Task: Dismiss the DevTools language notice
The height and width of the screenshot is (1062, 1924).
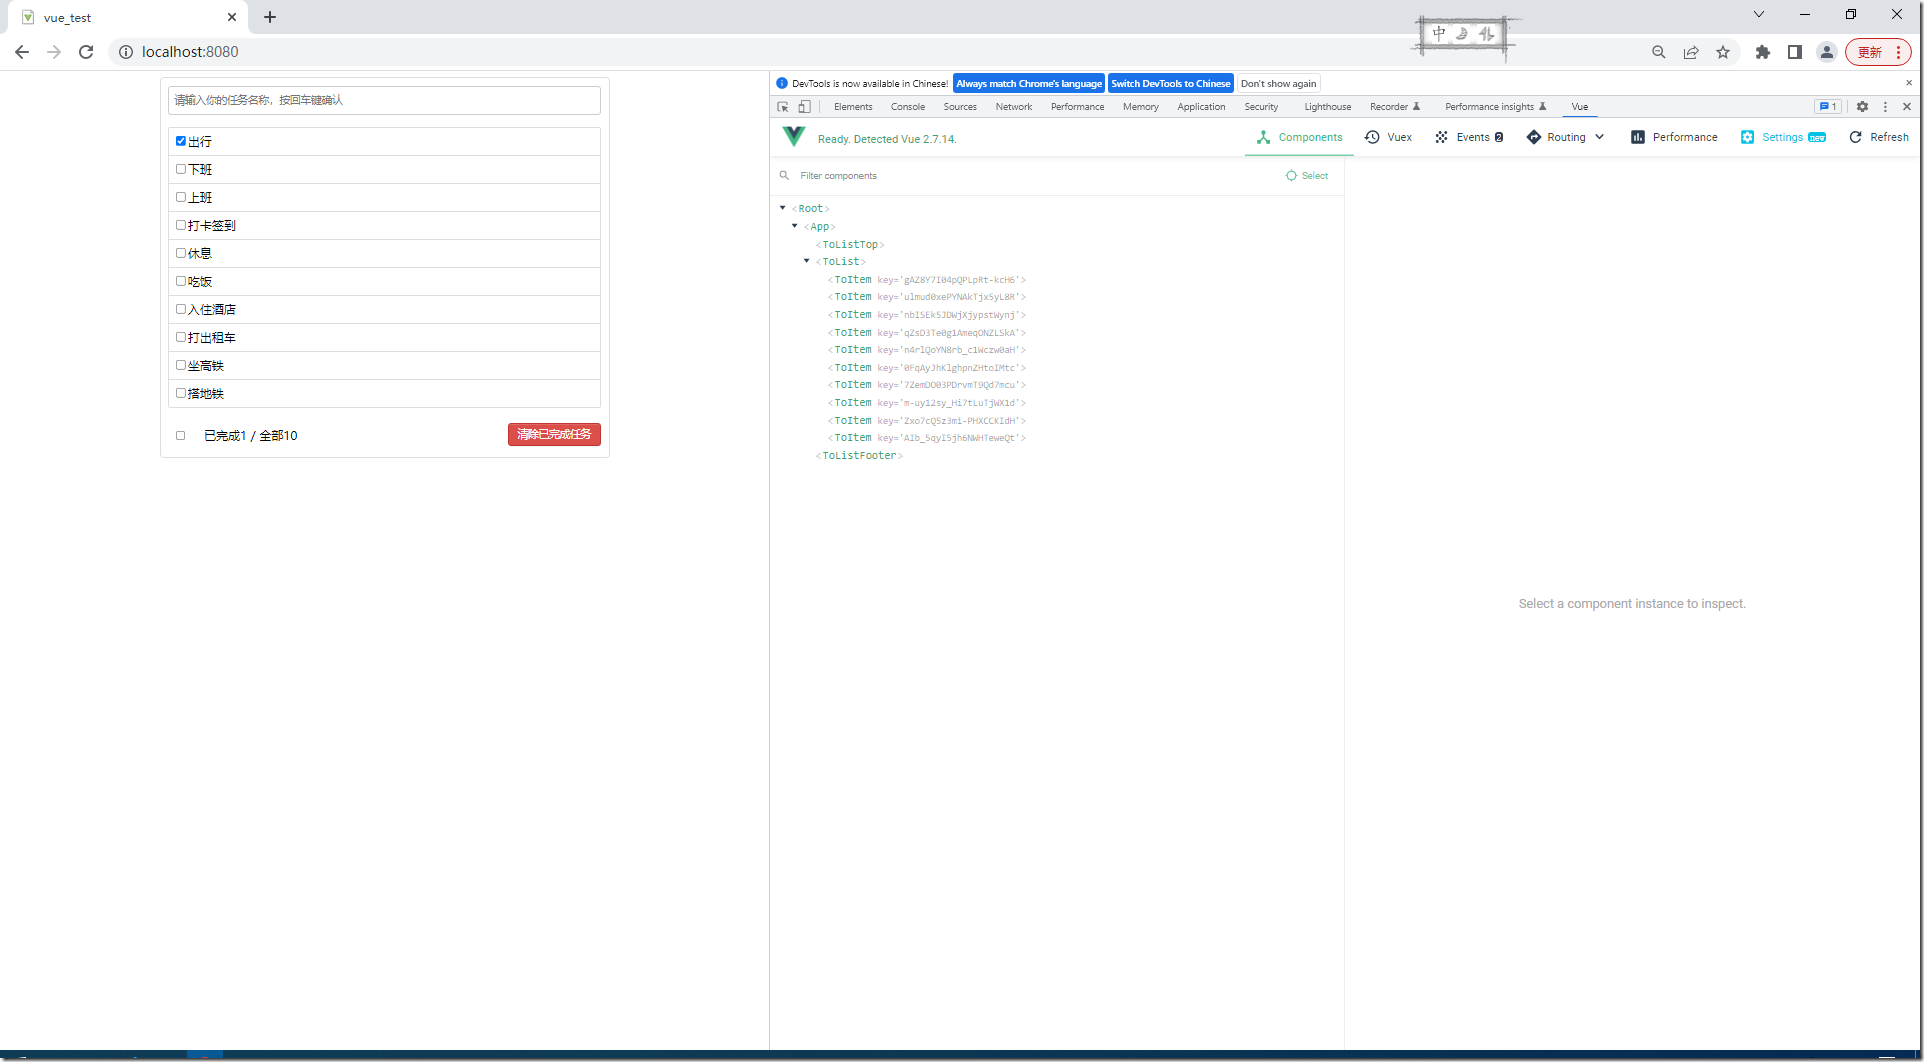Action: coord(1908,83)
